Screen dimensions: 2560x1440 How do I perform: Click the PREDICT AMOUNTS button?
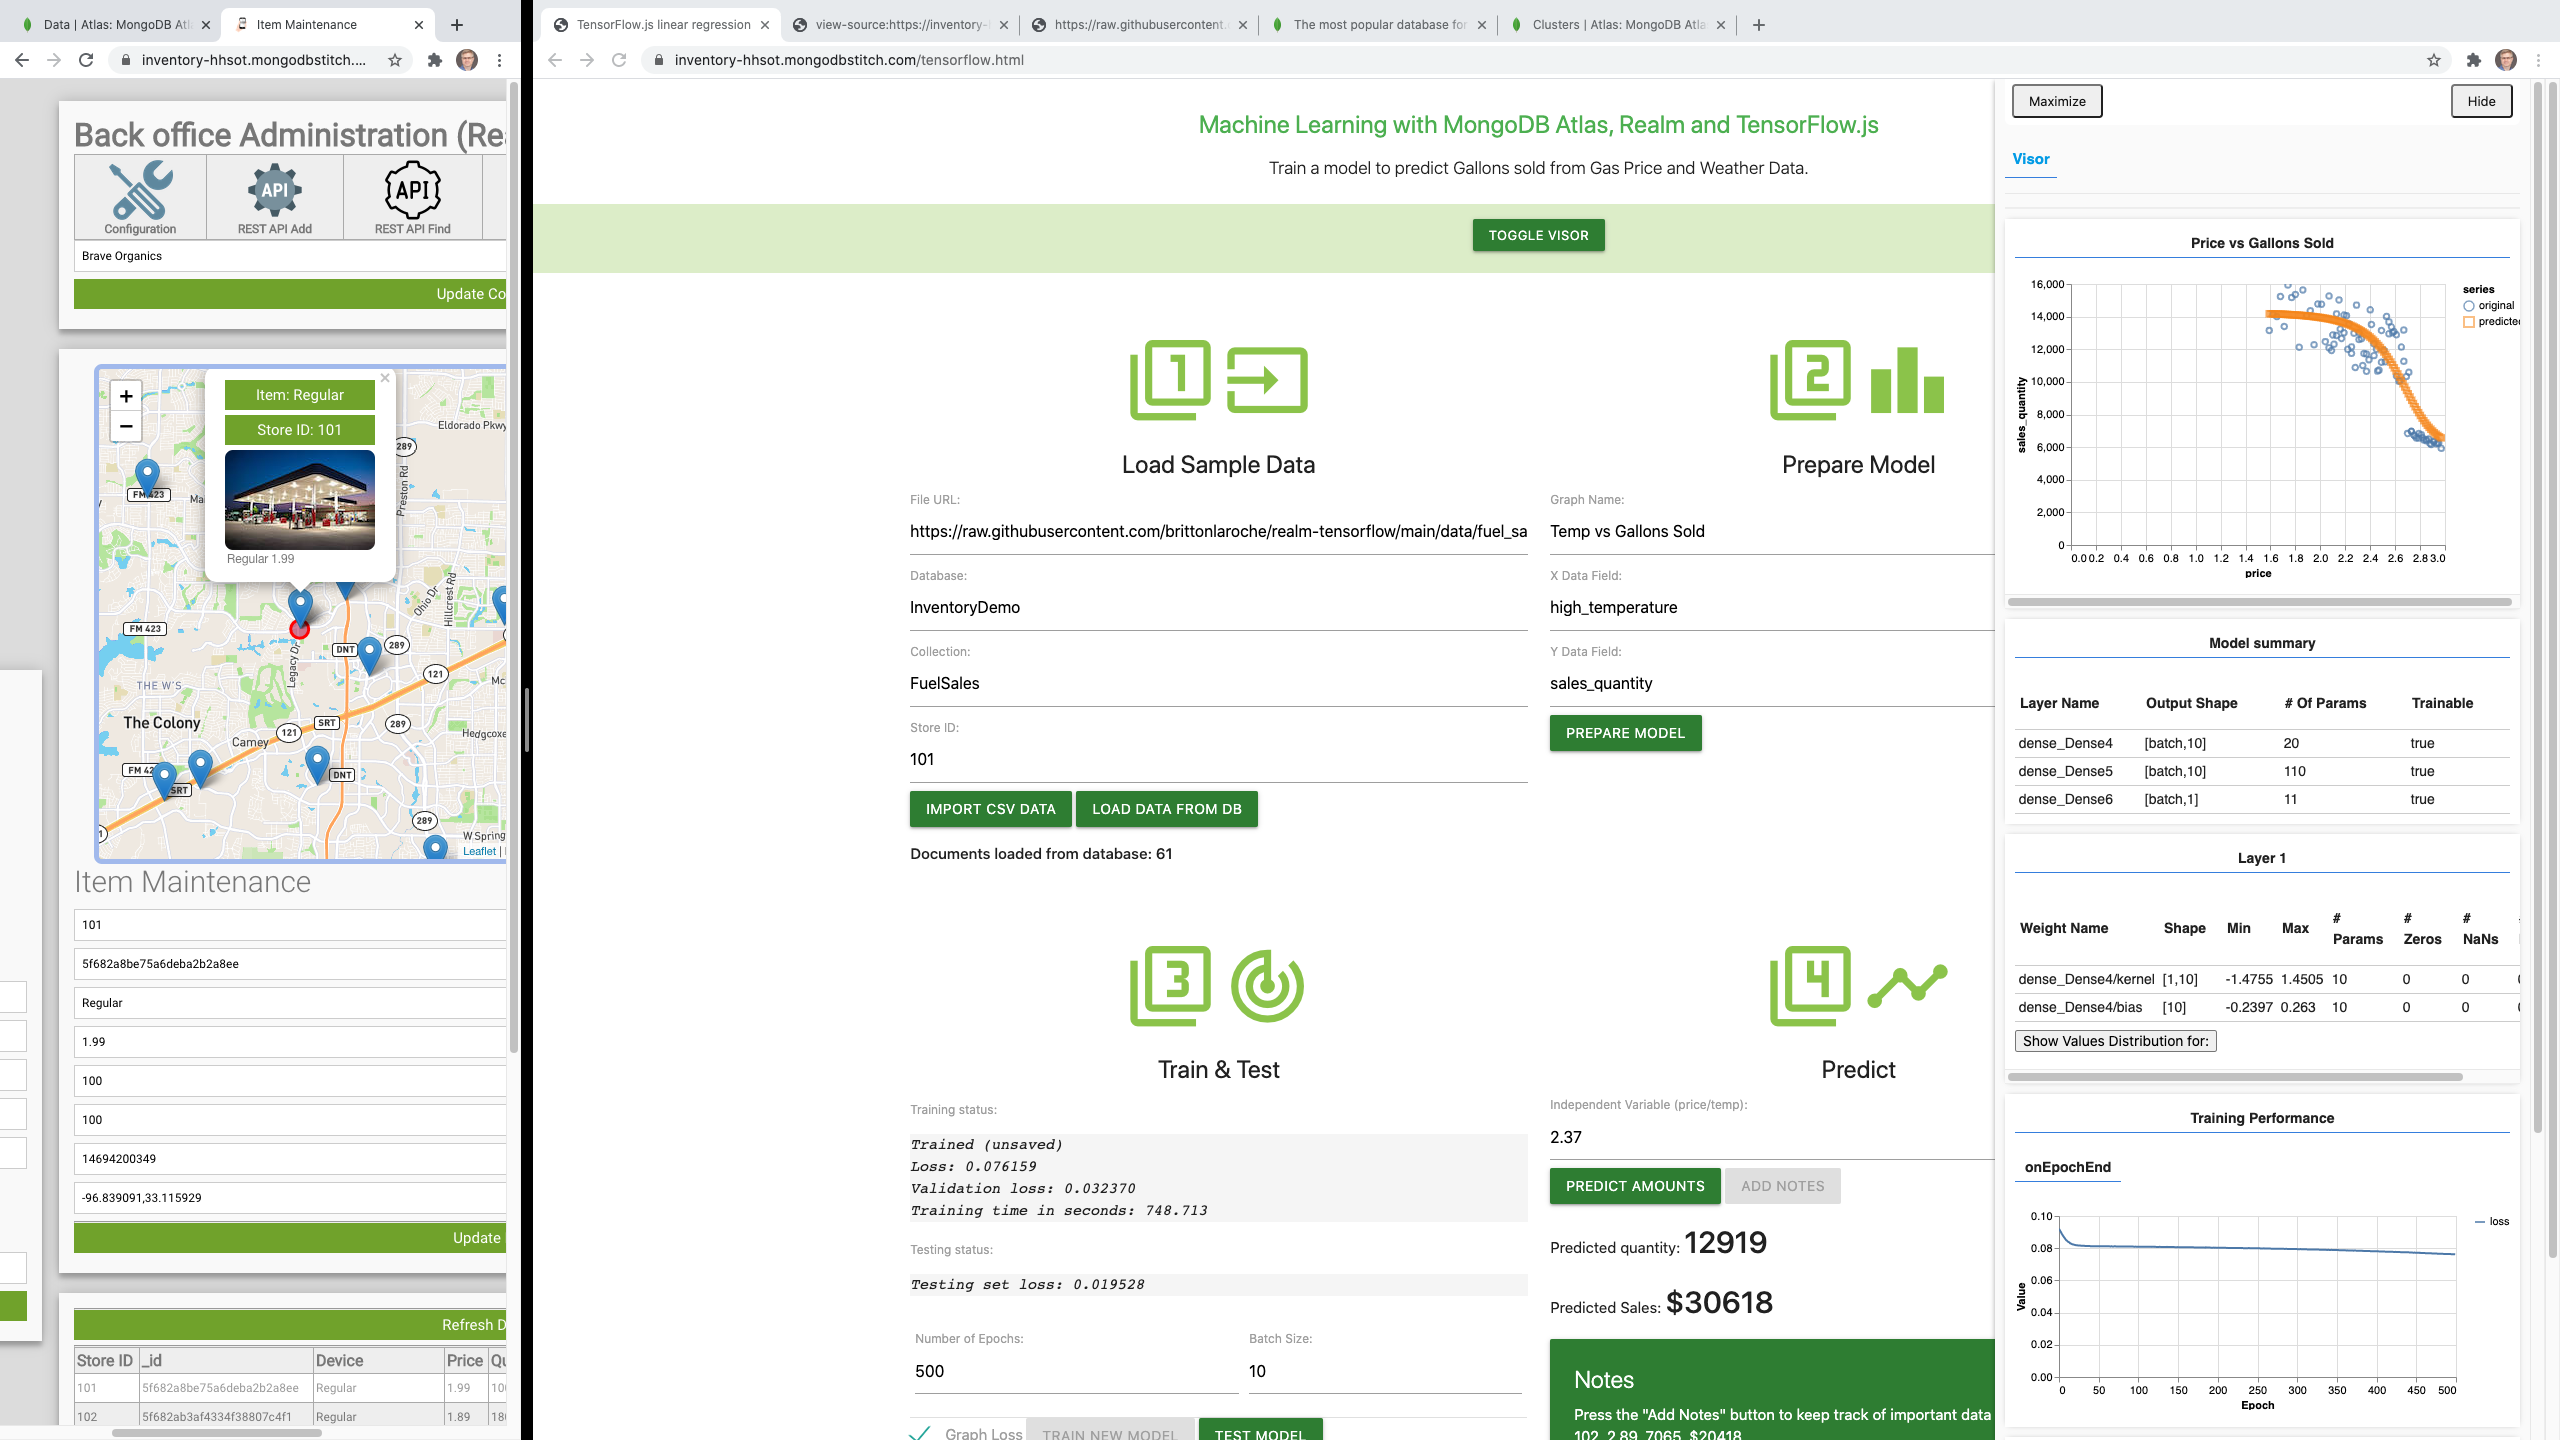(1634, 1186)
